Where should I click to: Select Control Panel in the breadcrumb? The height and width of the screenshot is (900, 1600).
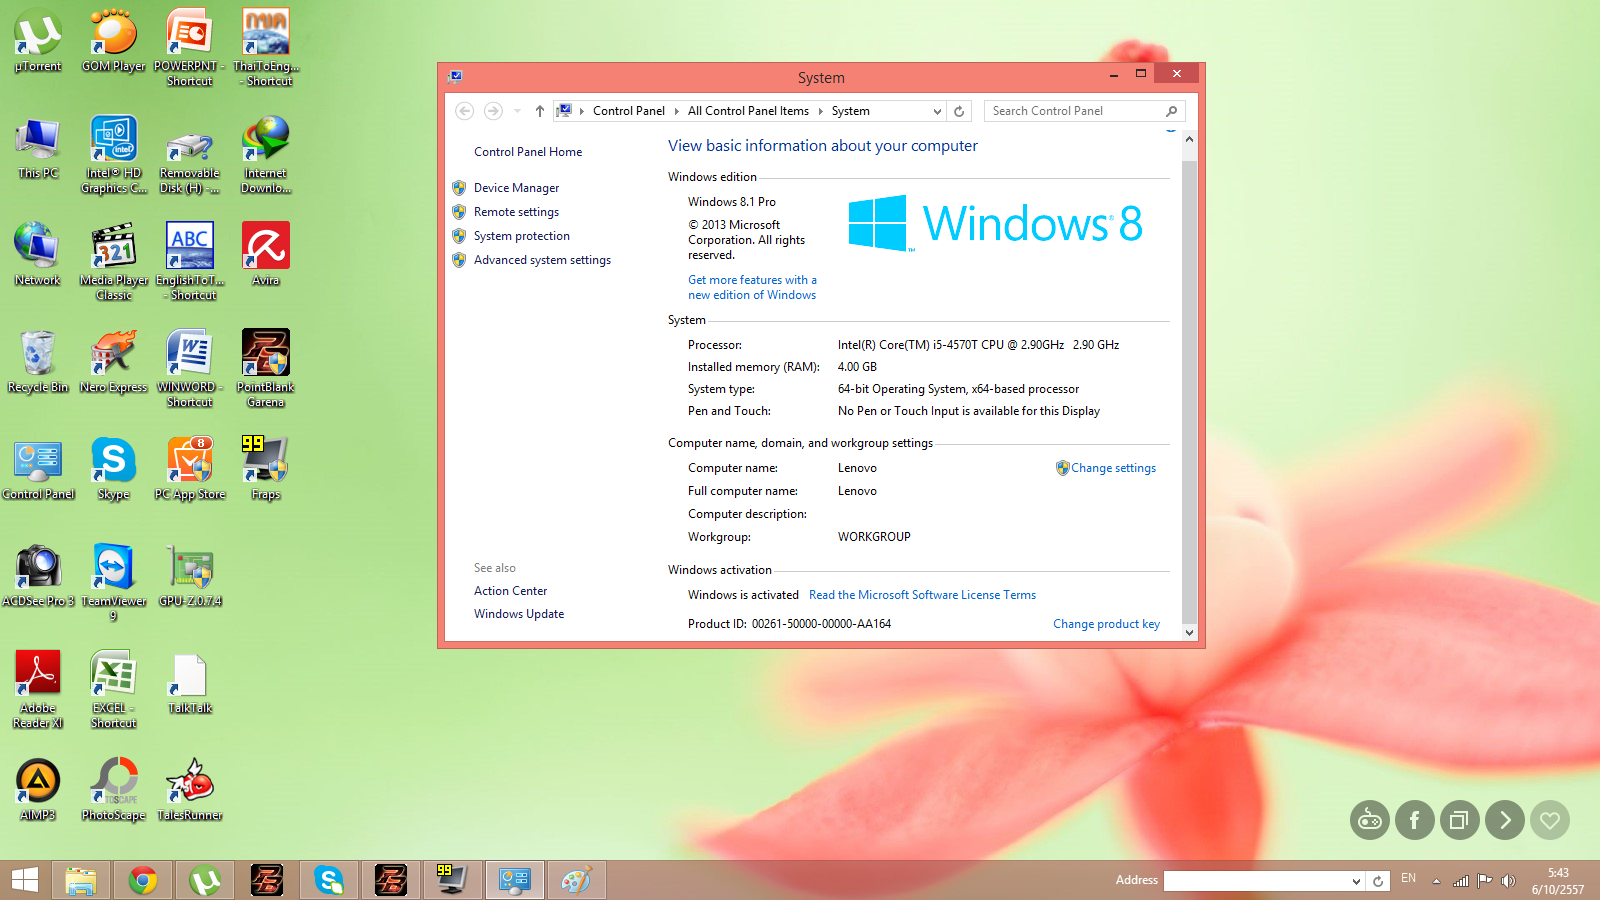pyautogui.click(x=628, y=111)
